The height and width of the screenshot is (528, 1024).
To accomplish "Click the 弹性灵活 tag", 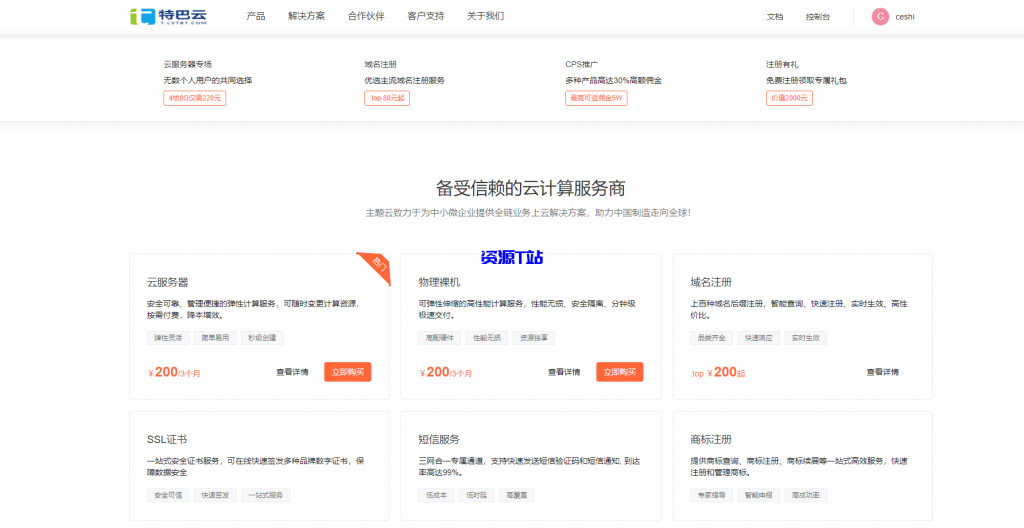I will pyautogui.click(x=168, y=338).
